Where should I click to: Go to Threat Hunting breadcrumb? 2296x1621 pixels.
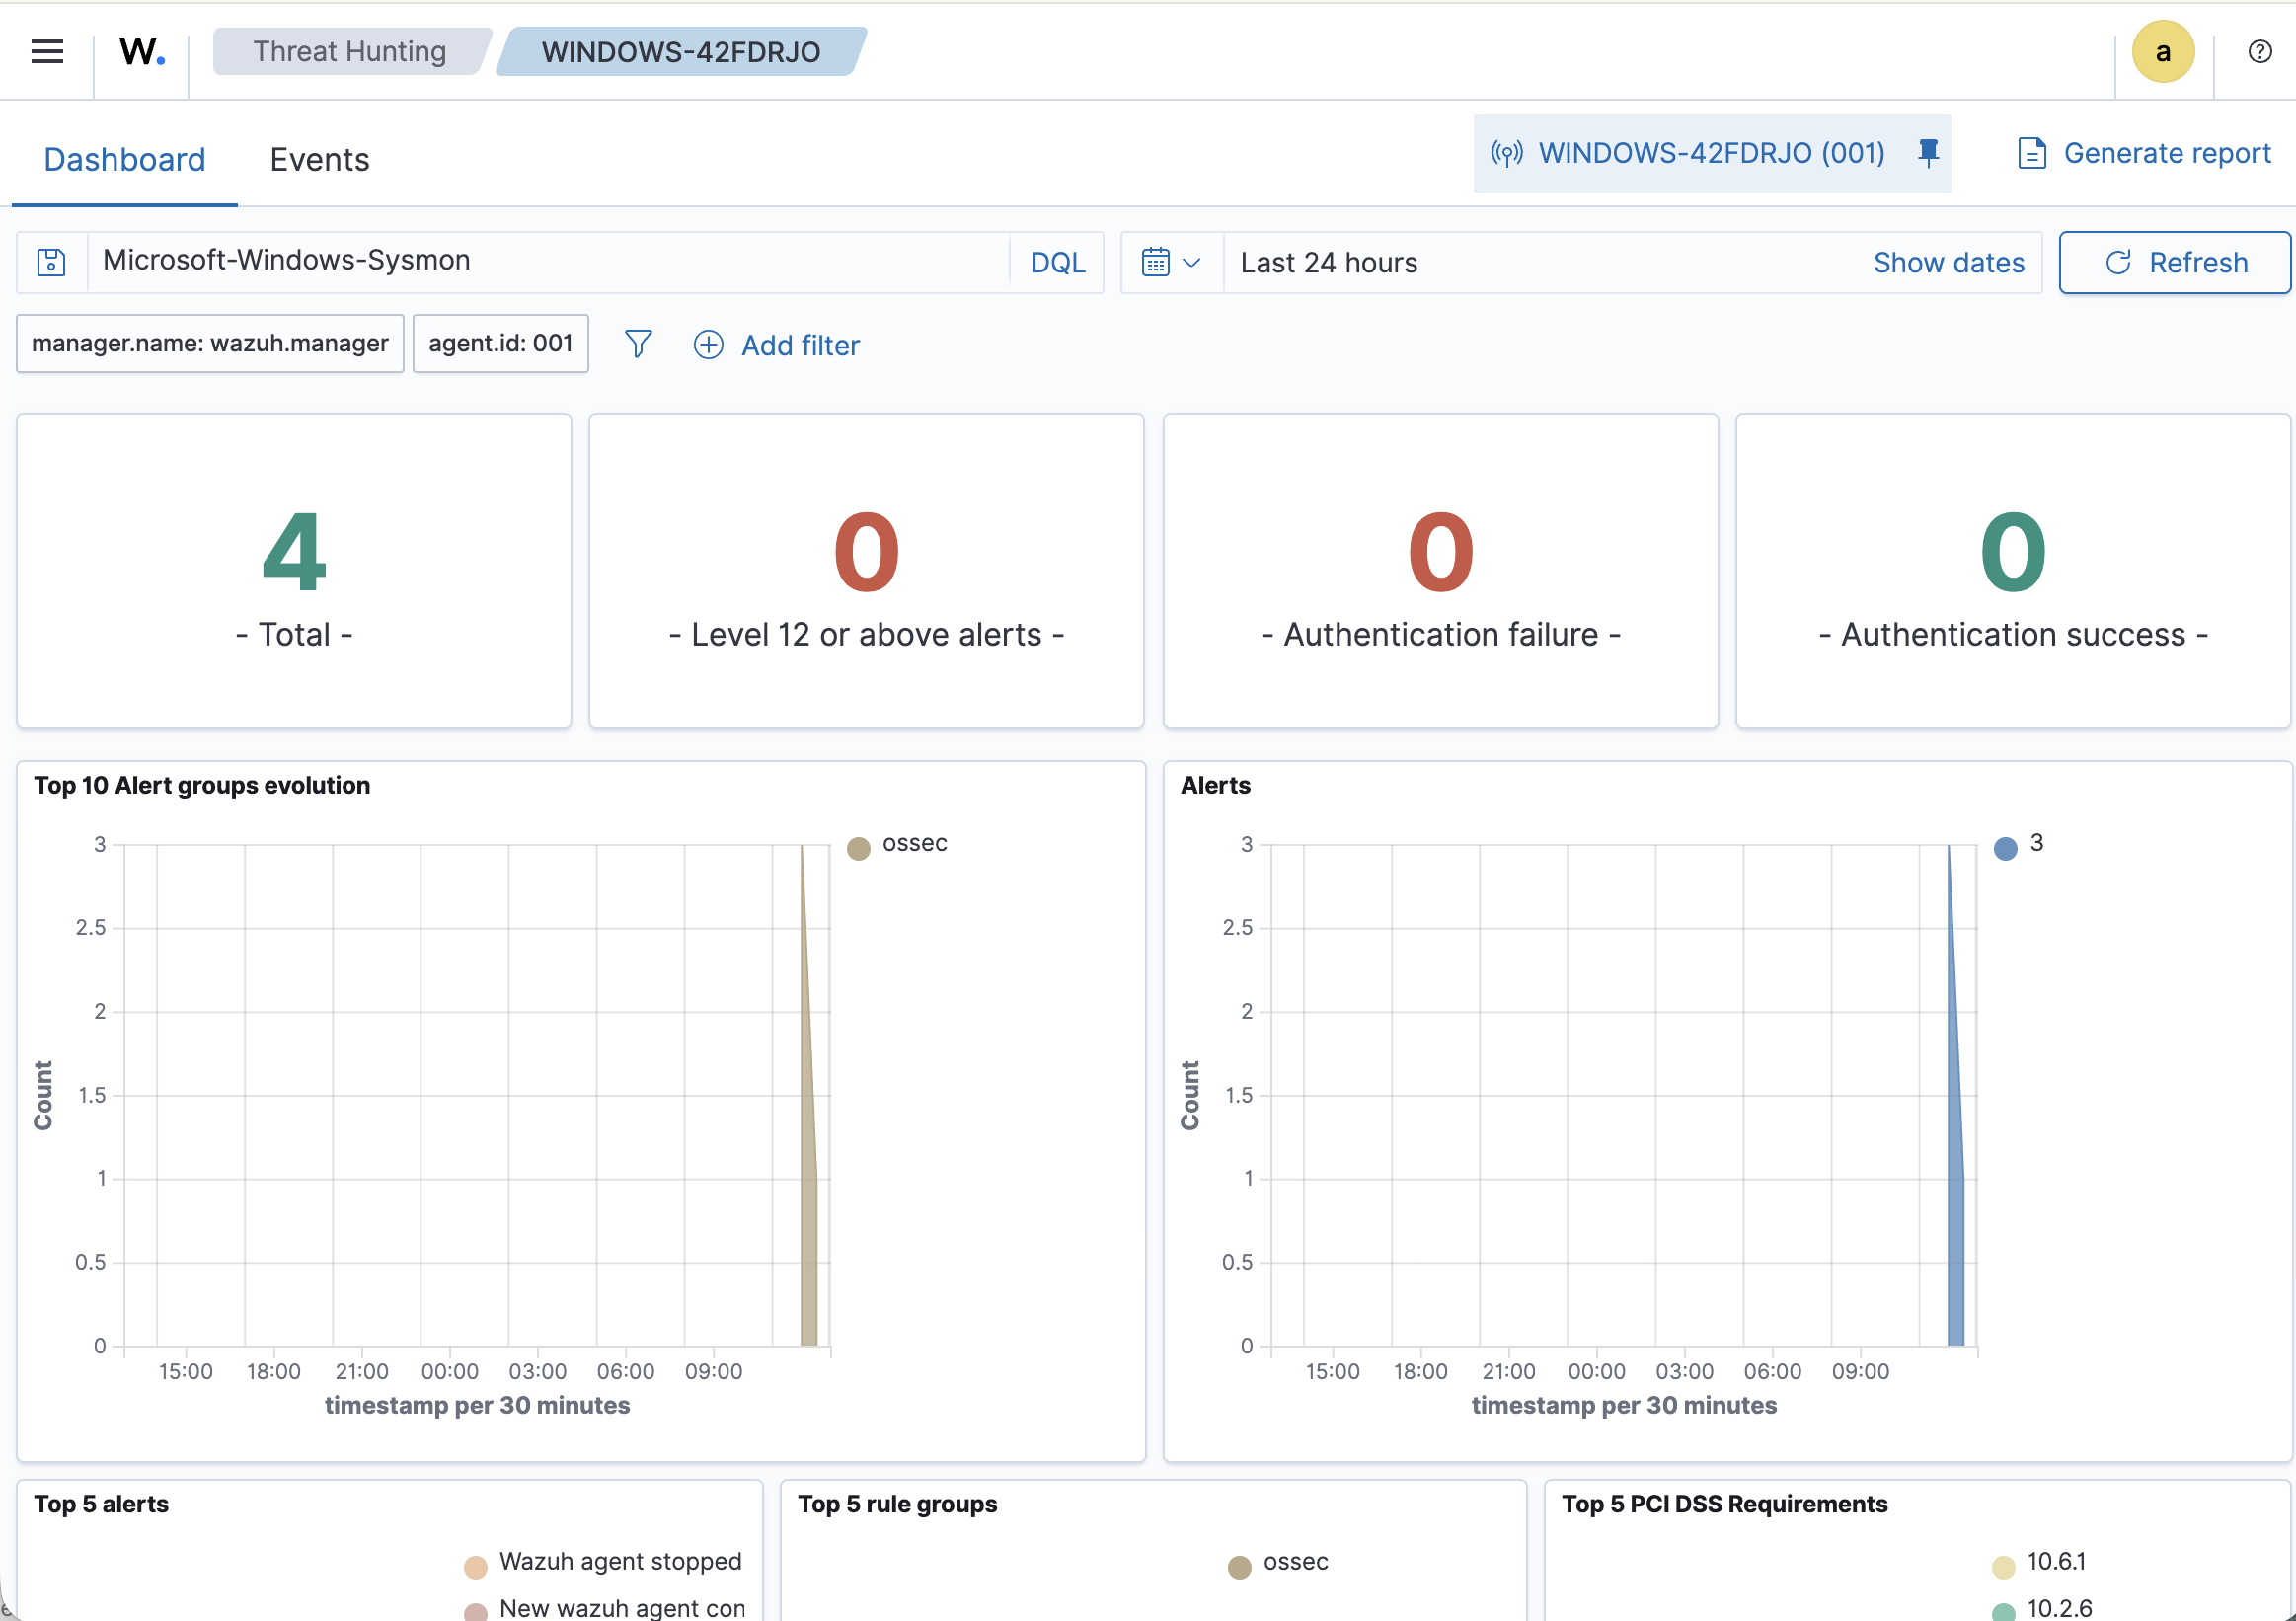349,51
